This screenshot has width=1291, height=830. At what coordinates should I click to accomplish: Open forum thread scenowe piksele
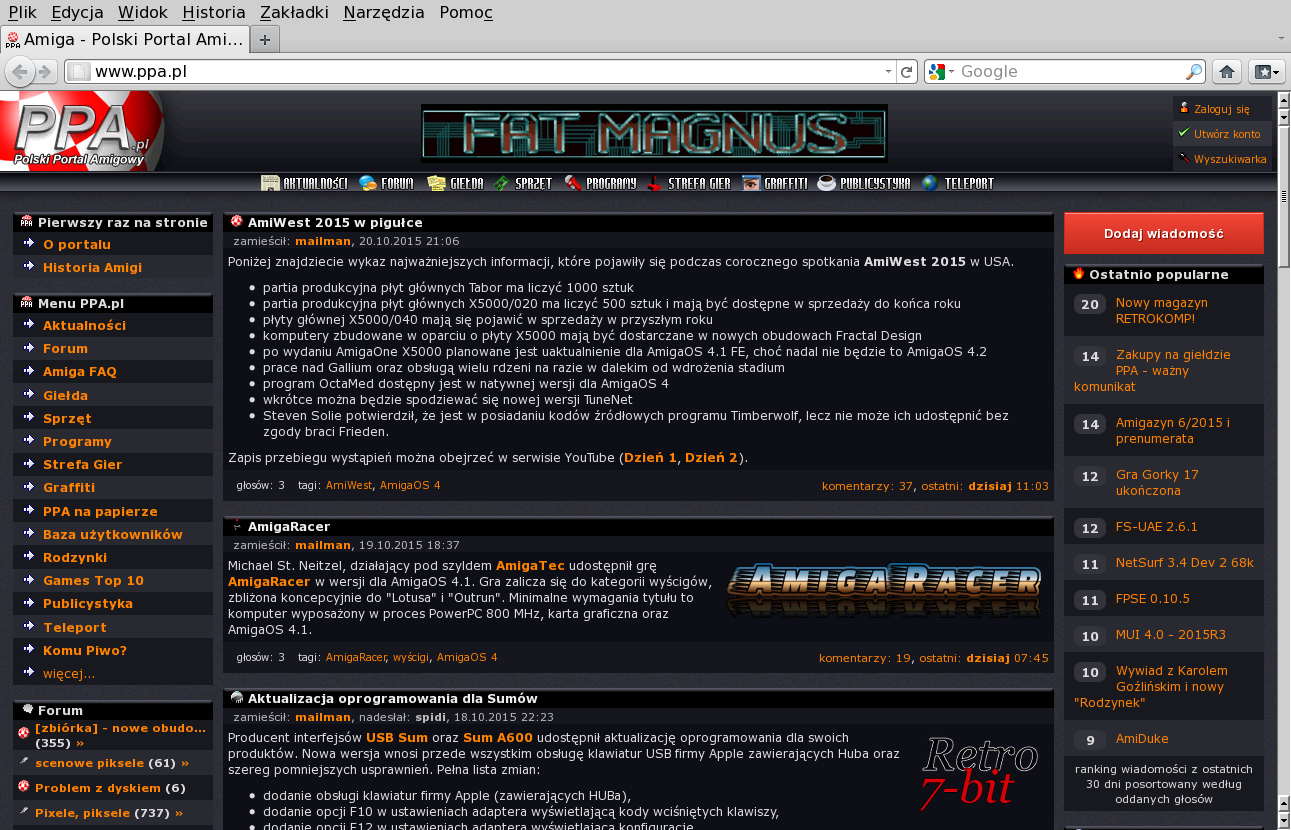click(x=90, y=763)
